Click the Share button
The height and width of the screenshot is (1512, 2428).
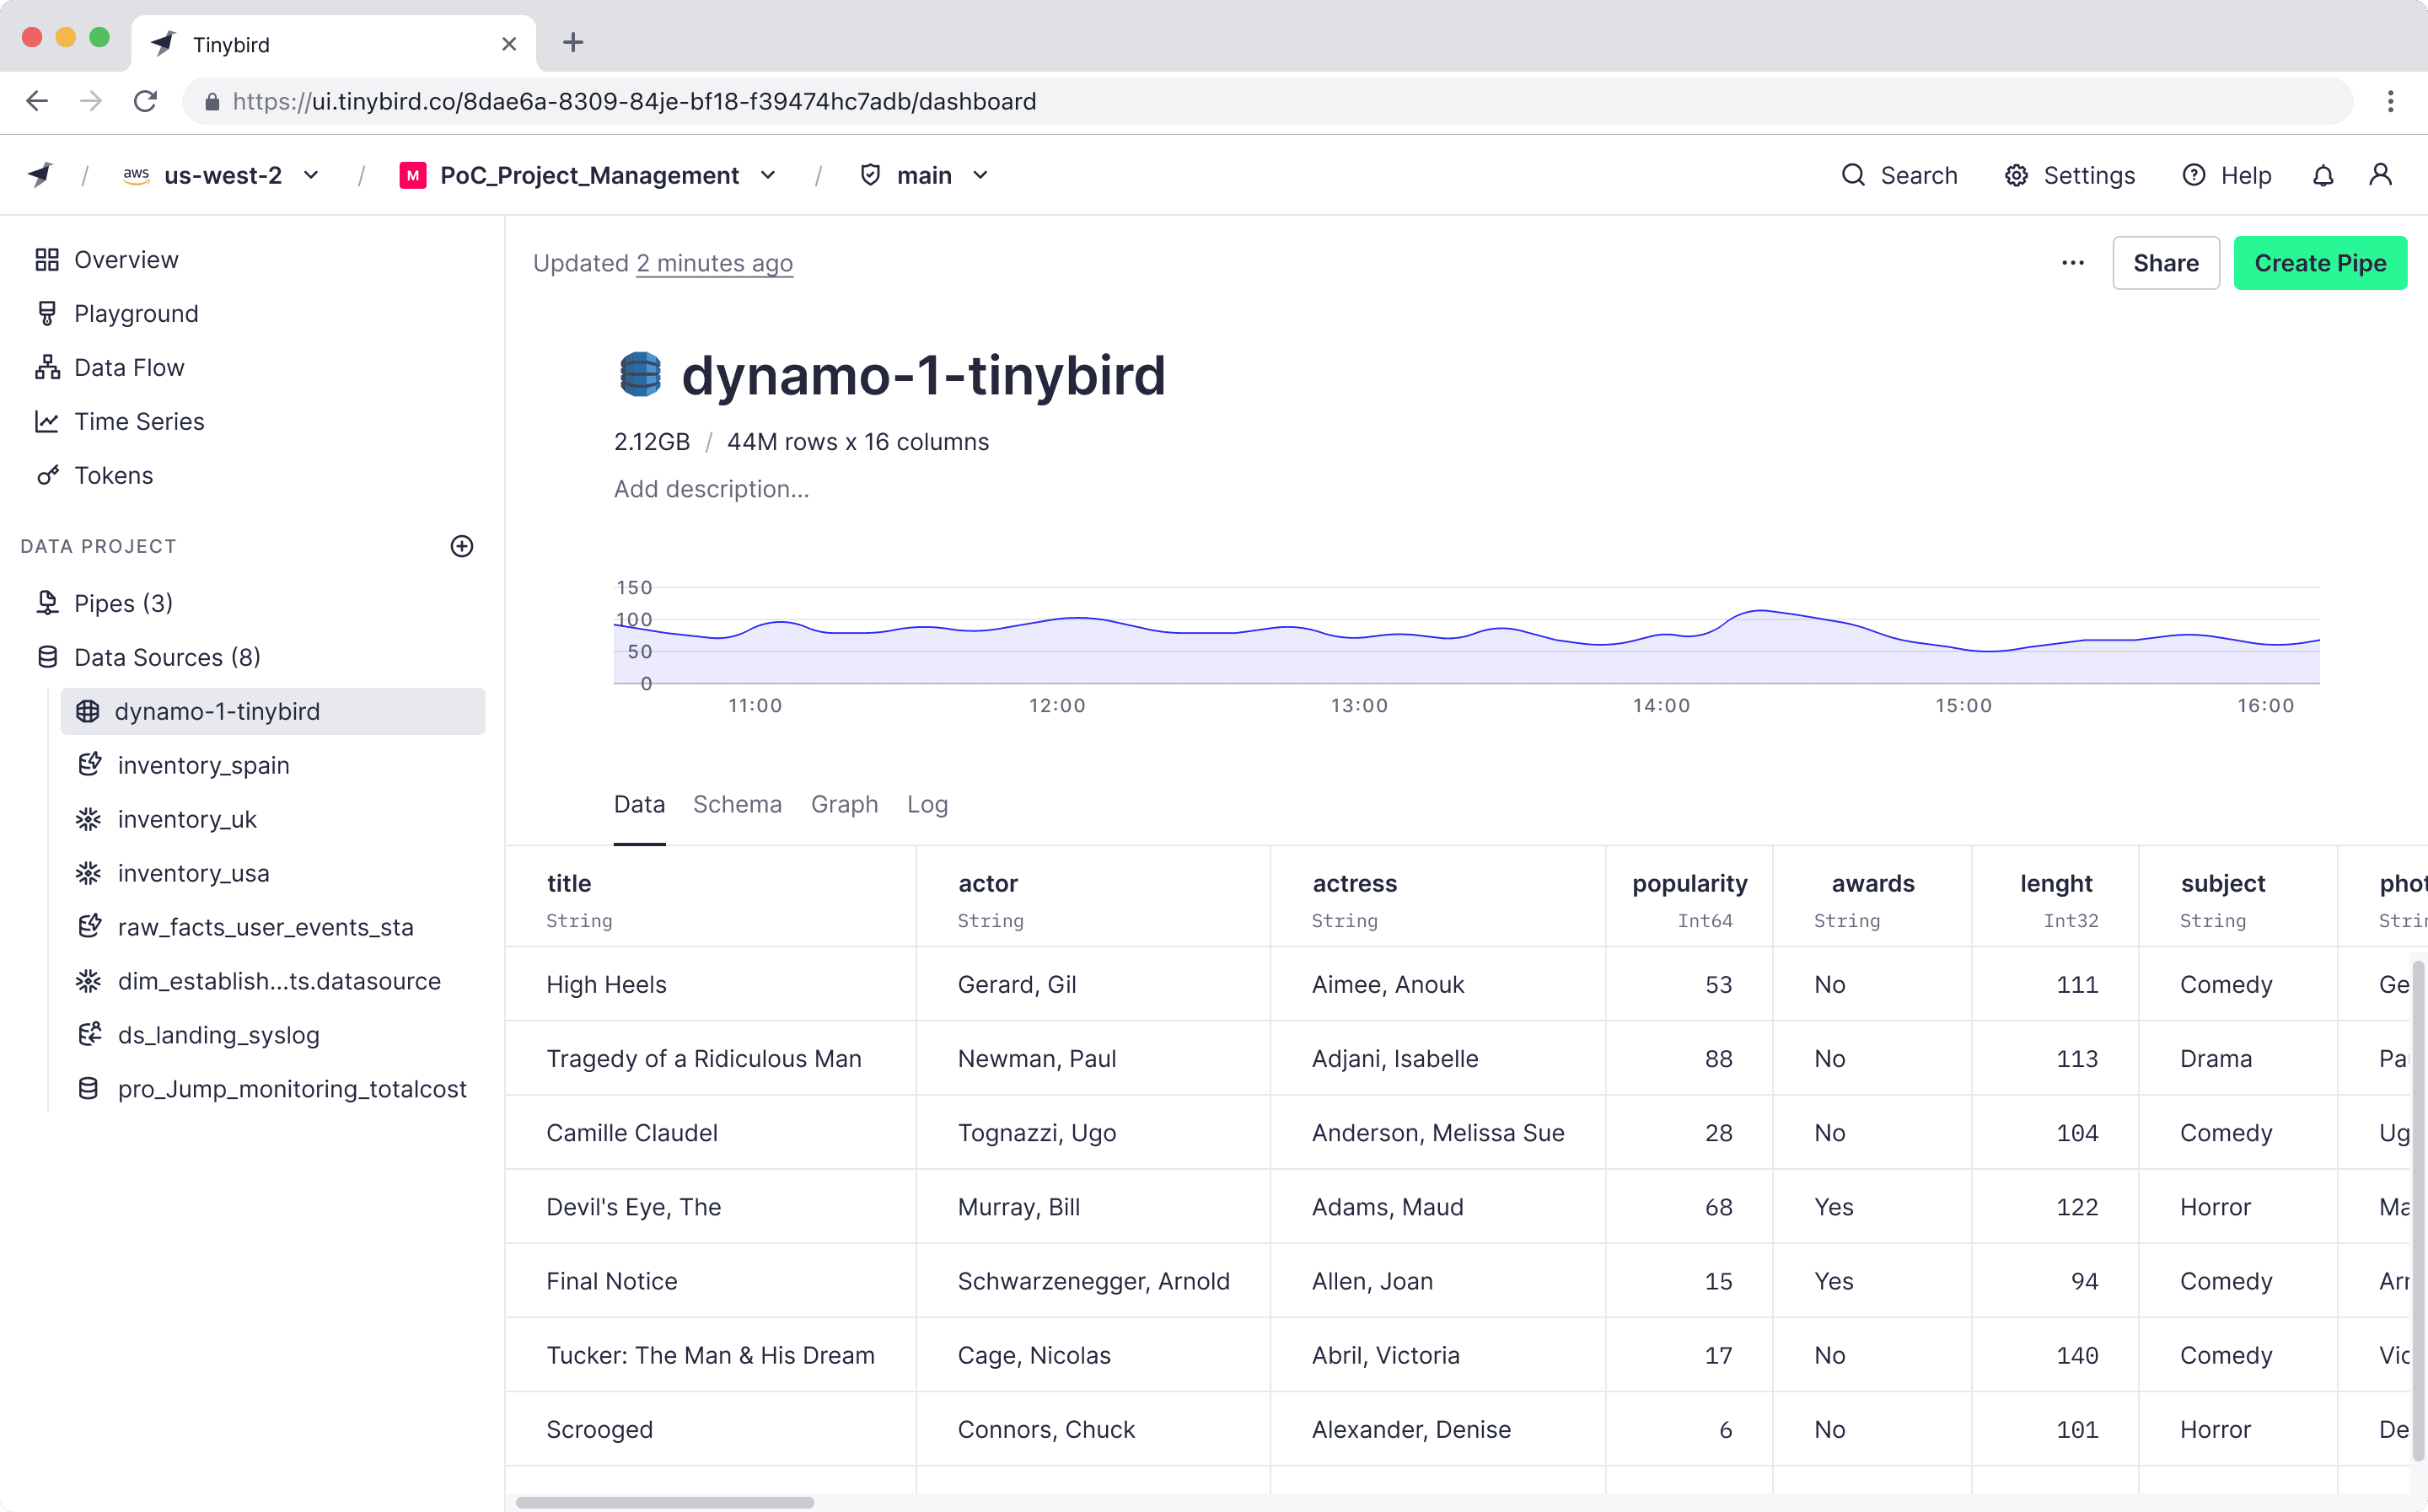click(x=2165, y=263)
